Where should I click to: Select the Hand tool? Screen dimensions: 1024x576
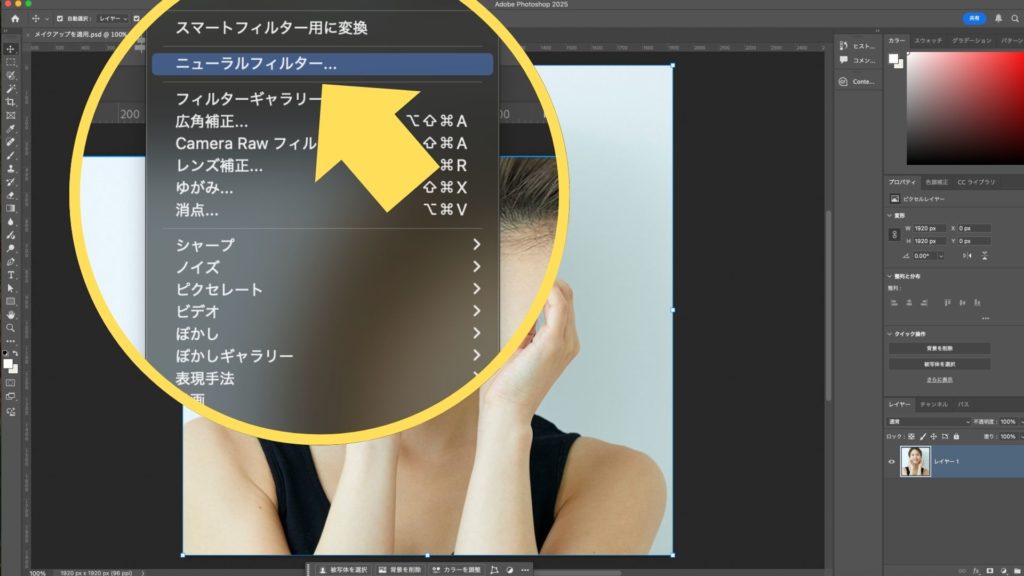click(11, 314)
